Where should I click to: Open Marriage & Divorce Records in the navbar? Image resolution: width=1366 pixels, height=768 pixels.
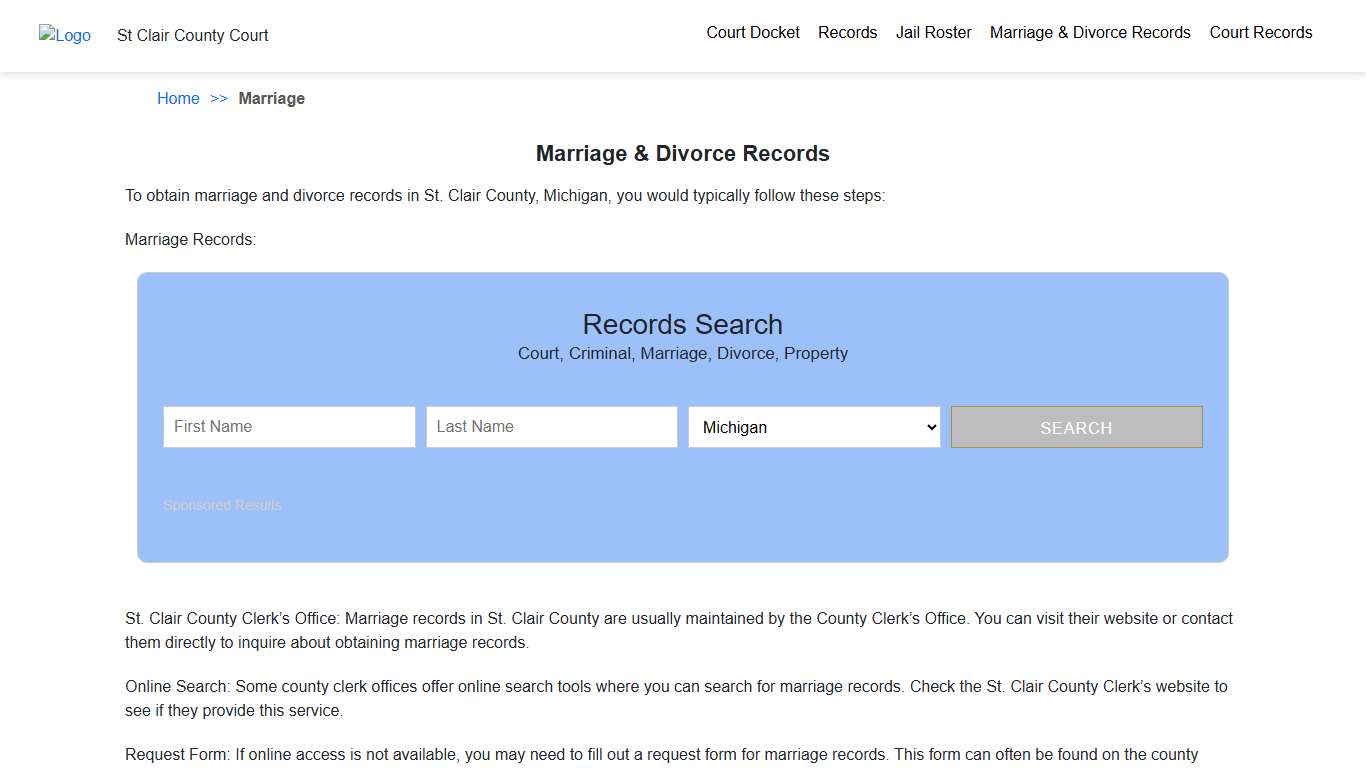pos(1090,32)
